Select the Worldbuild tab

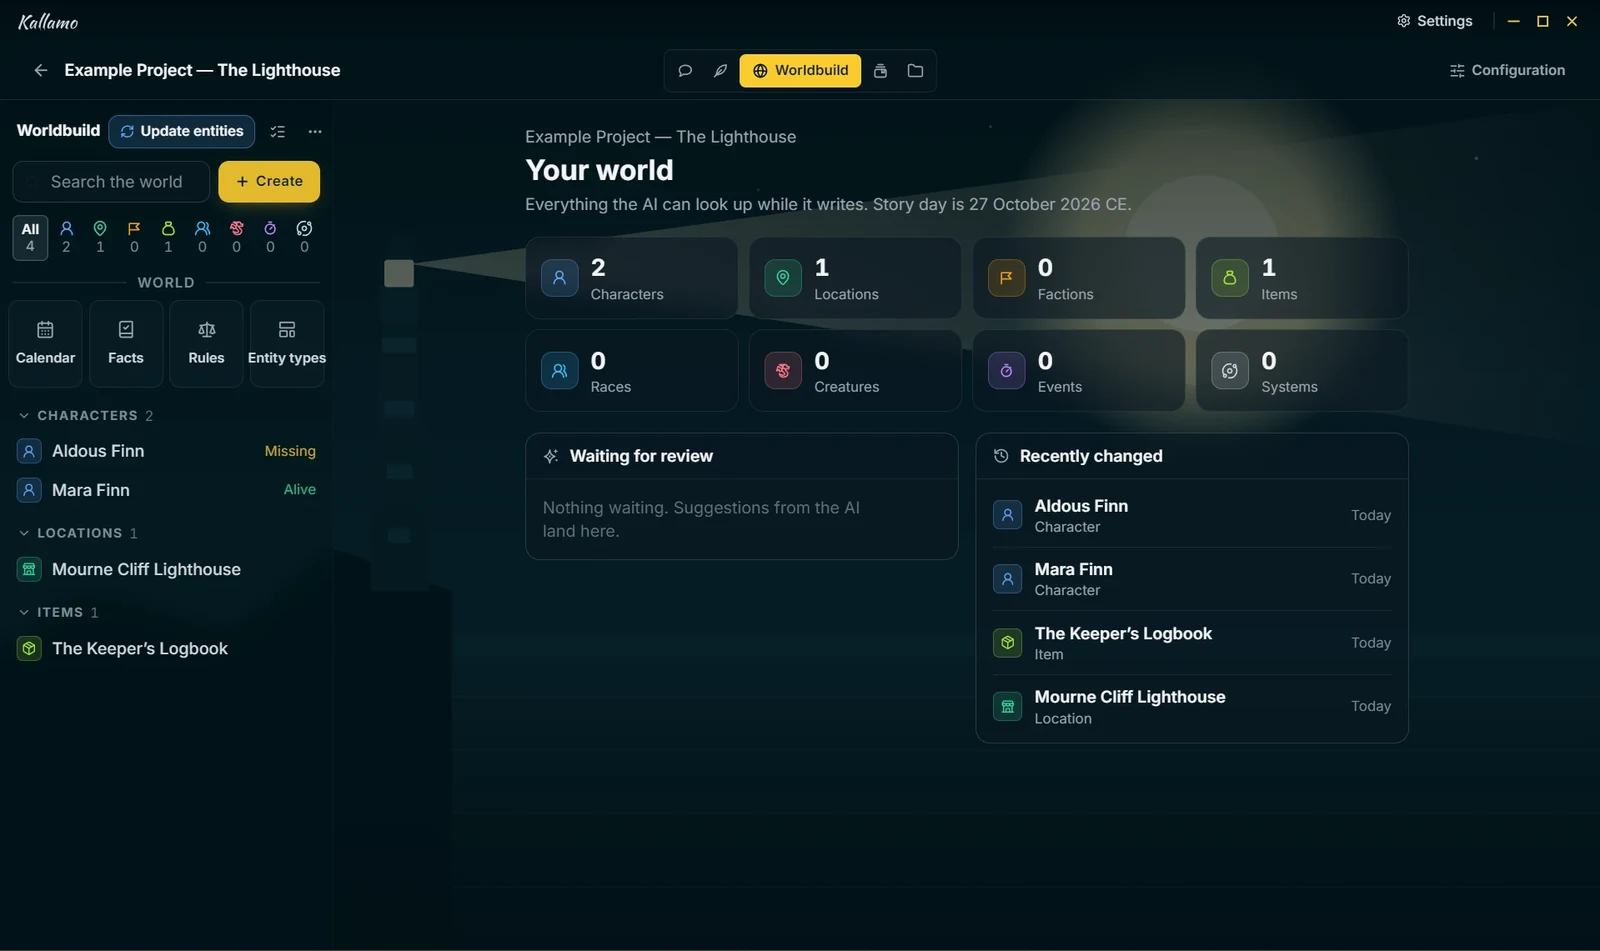point(800,71)
